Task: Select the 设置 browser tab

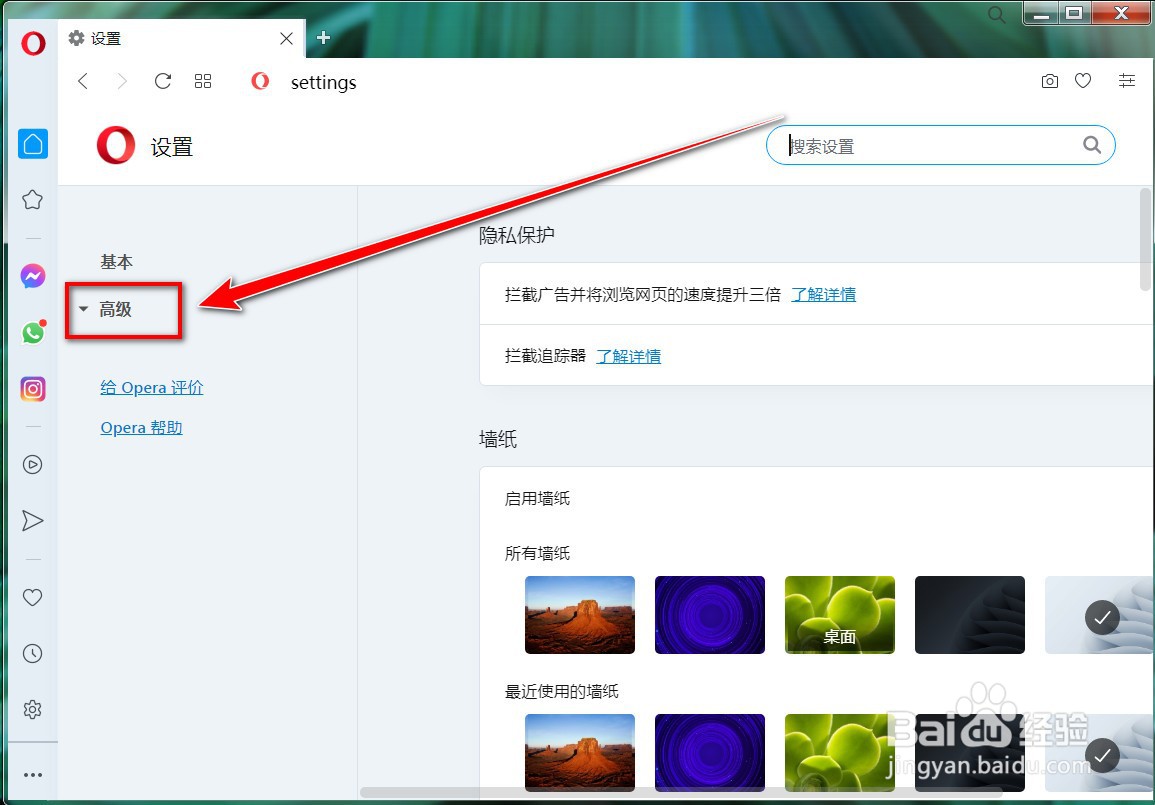Action: (x=181, y=38)
